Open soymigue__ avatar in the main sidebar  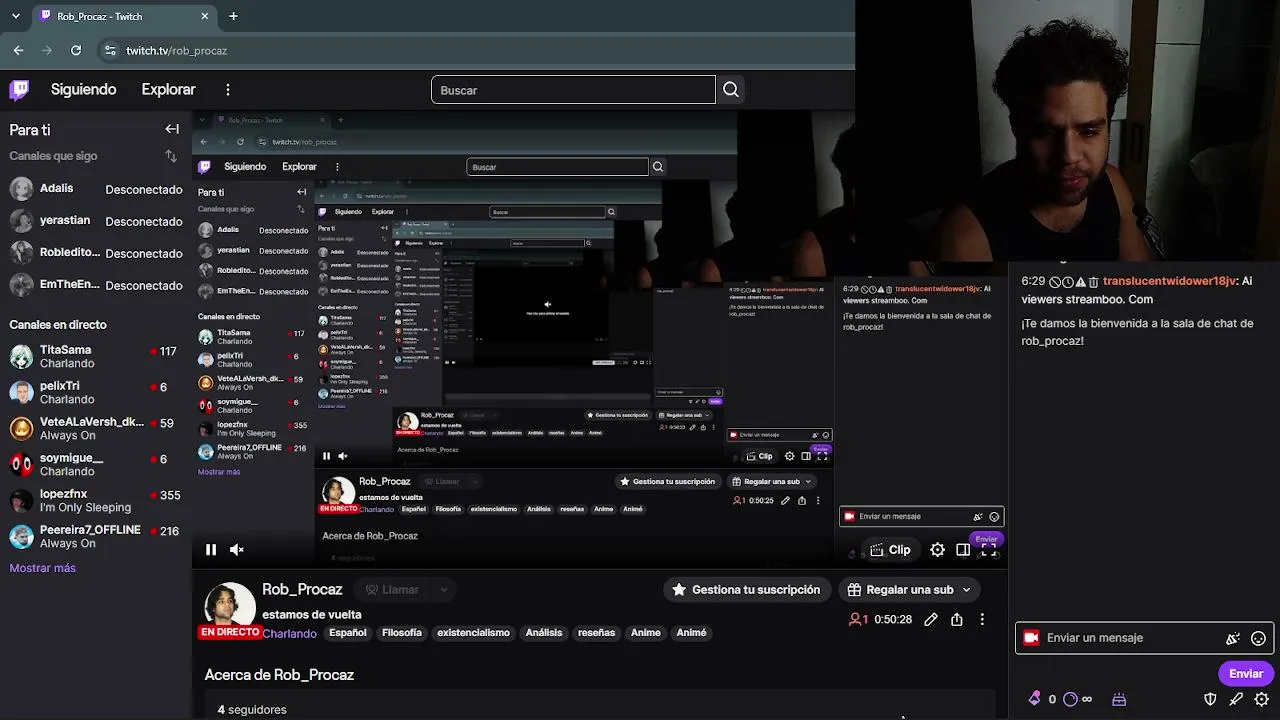21,465
